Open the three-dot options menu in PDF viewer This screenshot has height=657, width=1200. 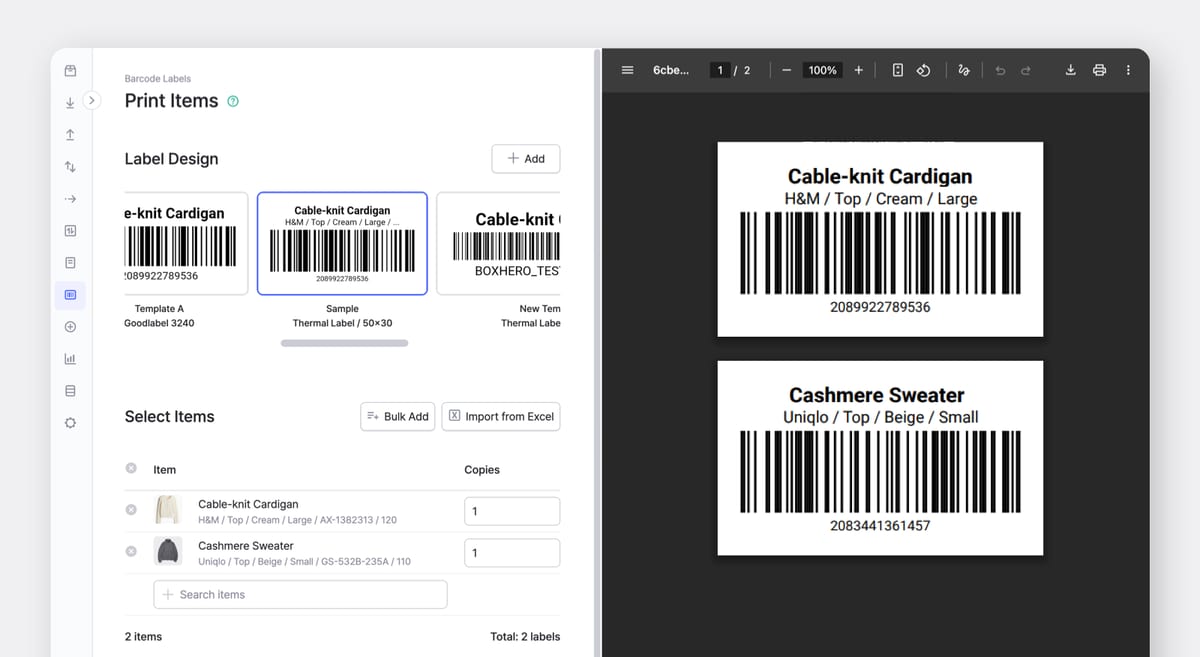click(1128, 70)
